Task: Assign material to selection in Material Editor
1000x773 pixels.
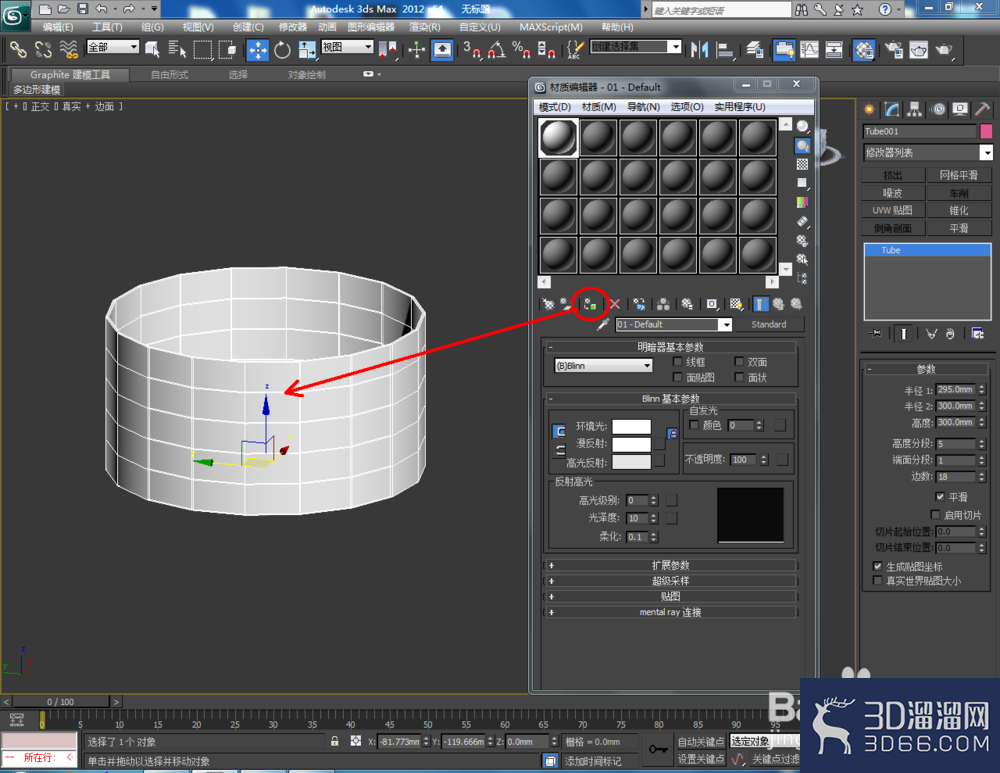Action: point(590,304)
